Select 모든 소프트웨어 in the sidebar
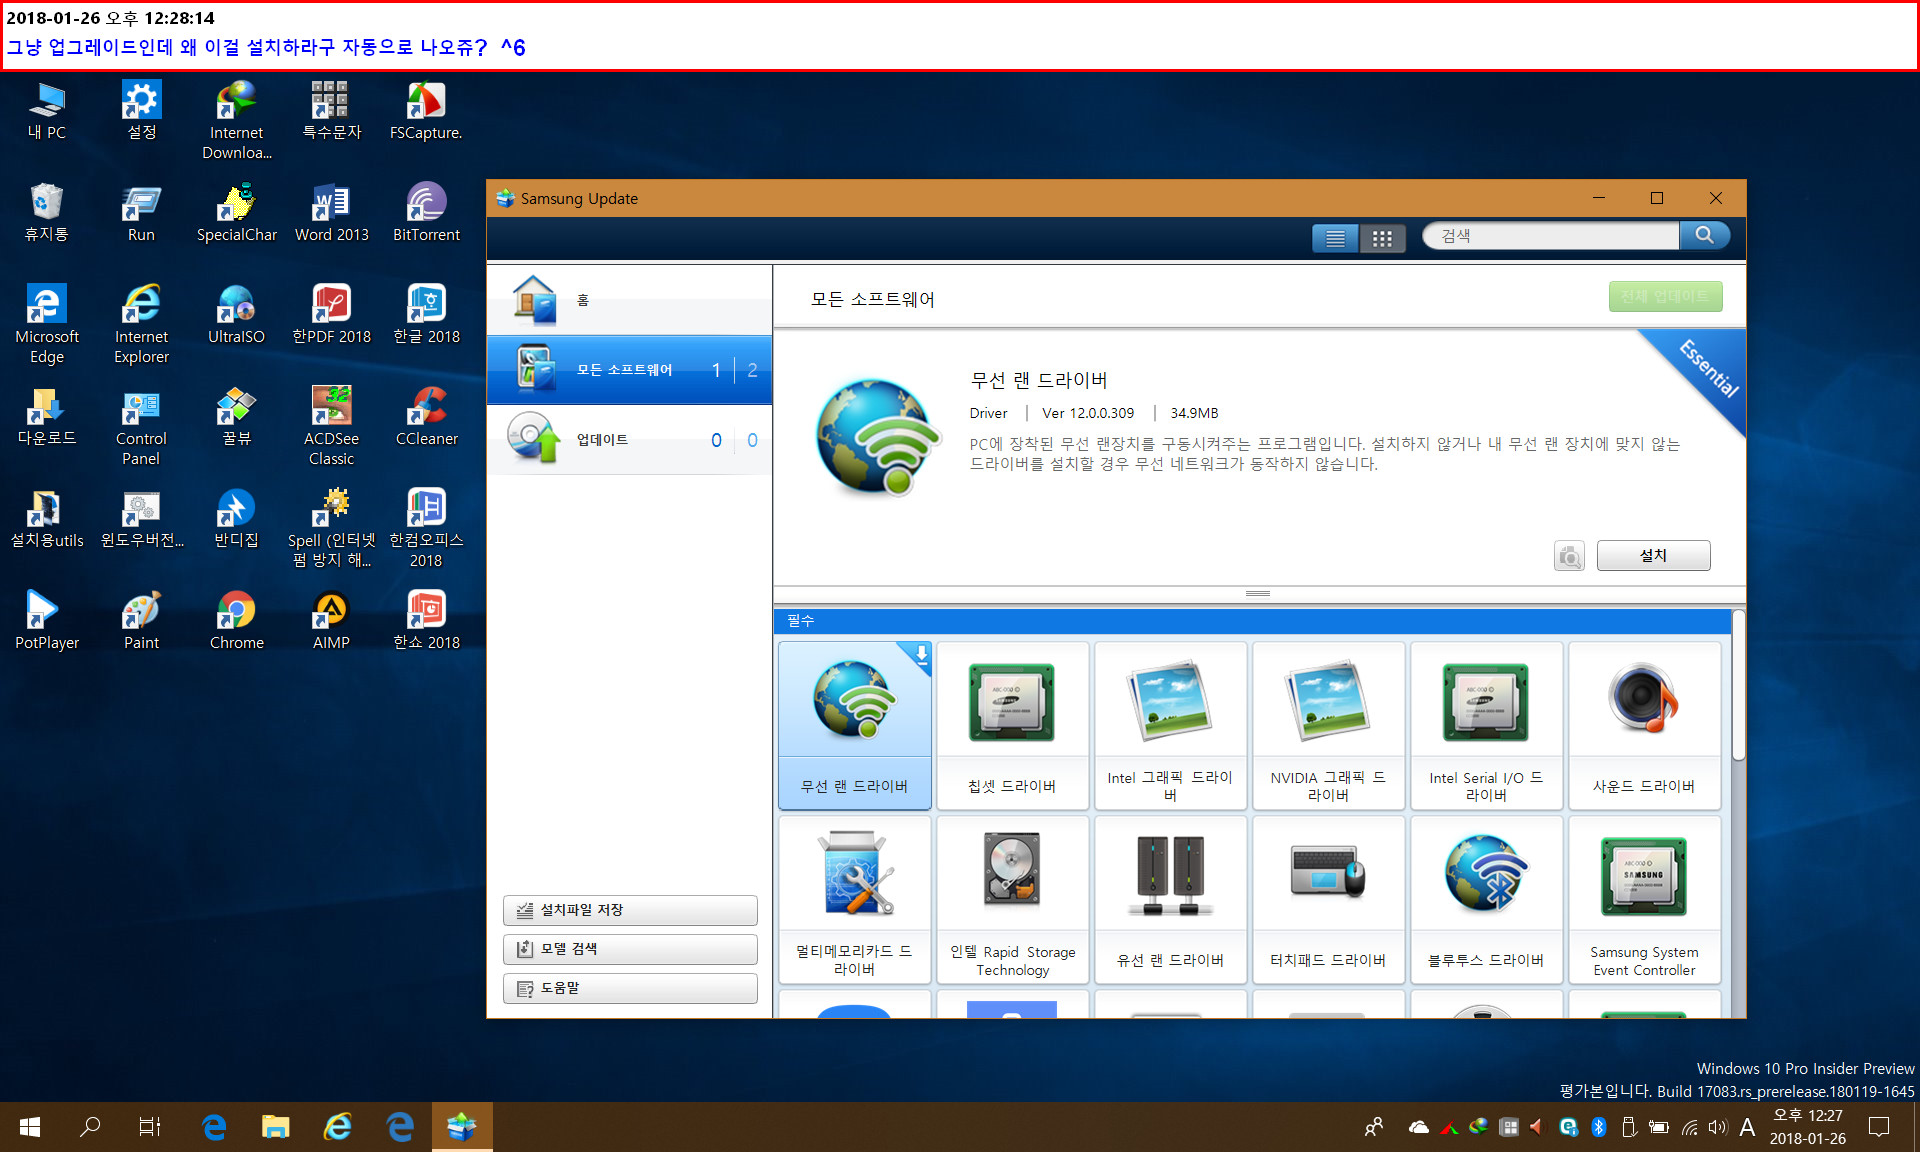Screen dimensions: 1920x1152 (x=629, y=370)
